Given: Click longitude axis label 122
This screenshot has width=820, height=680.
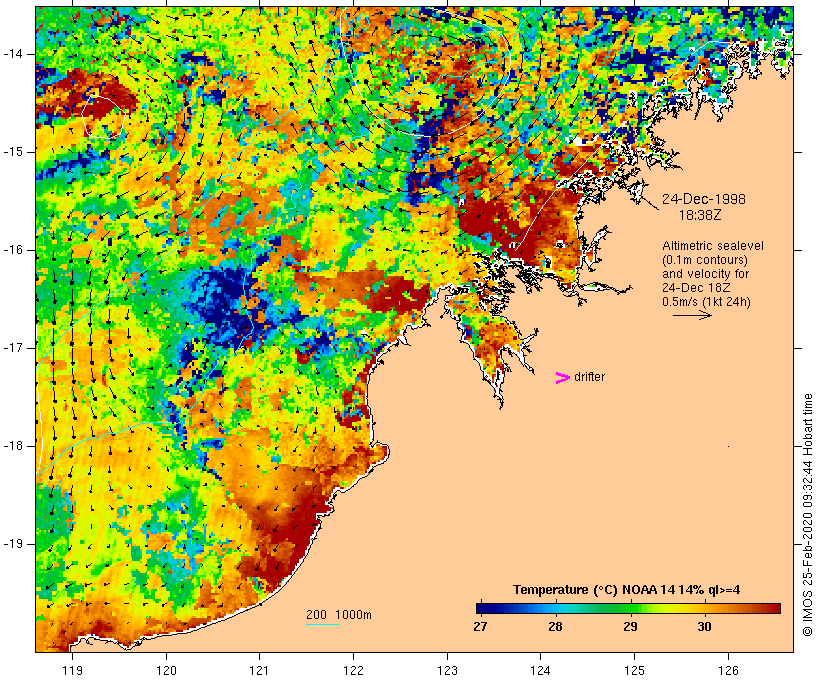Looking at the screenshot, I should pyautogui.click(x=354, y=670).
